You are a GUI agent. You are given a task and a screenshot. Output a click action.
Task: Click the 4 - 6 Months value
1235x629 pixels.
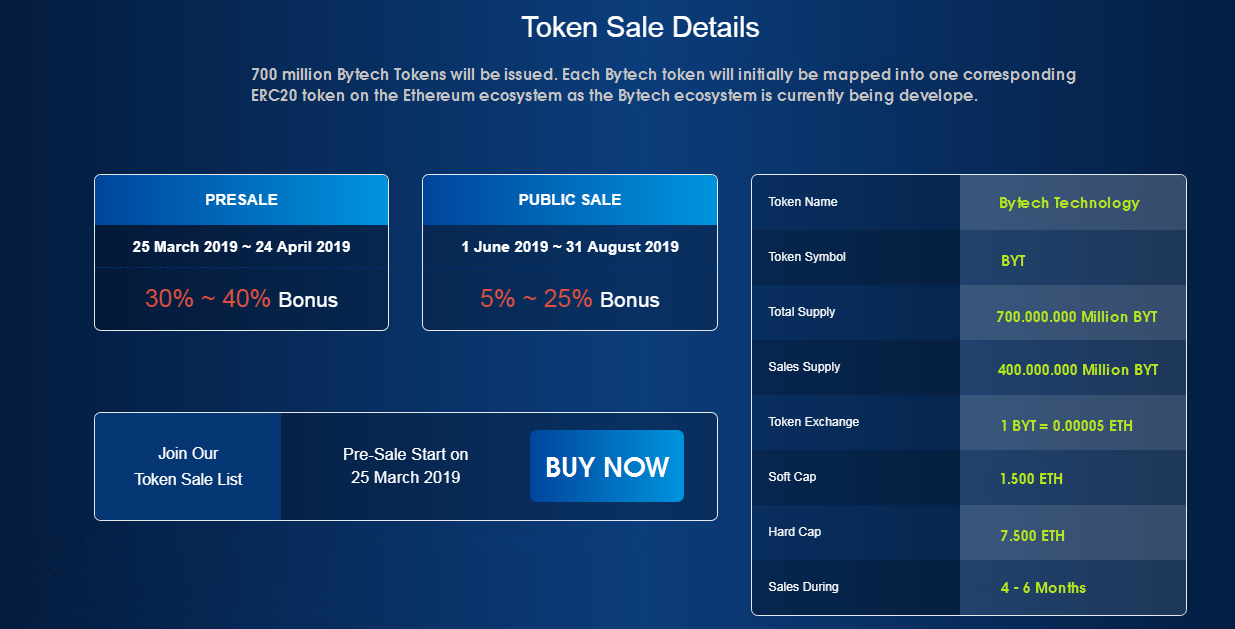coord(1043,588)
